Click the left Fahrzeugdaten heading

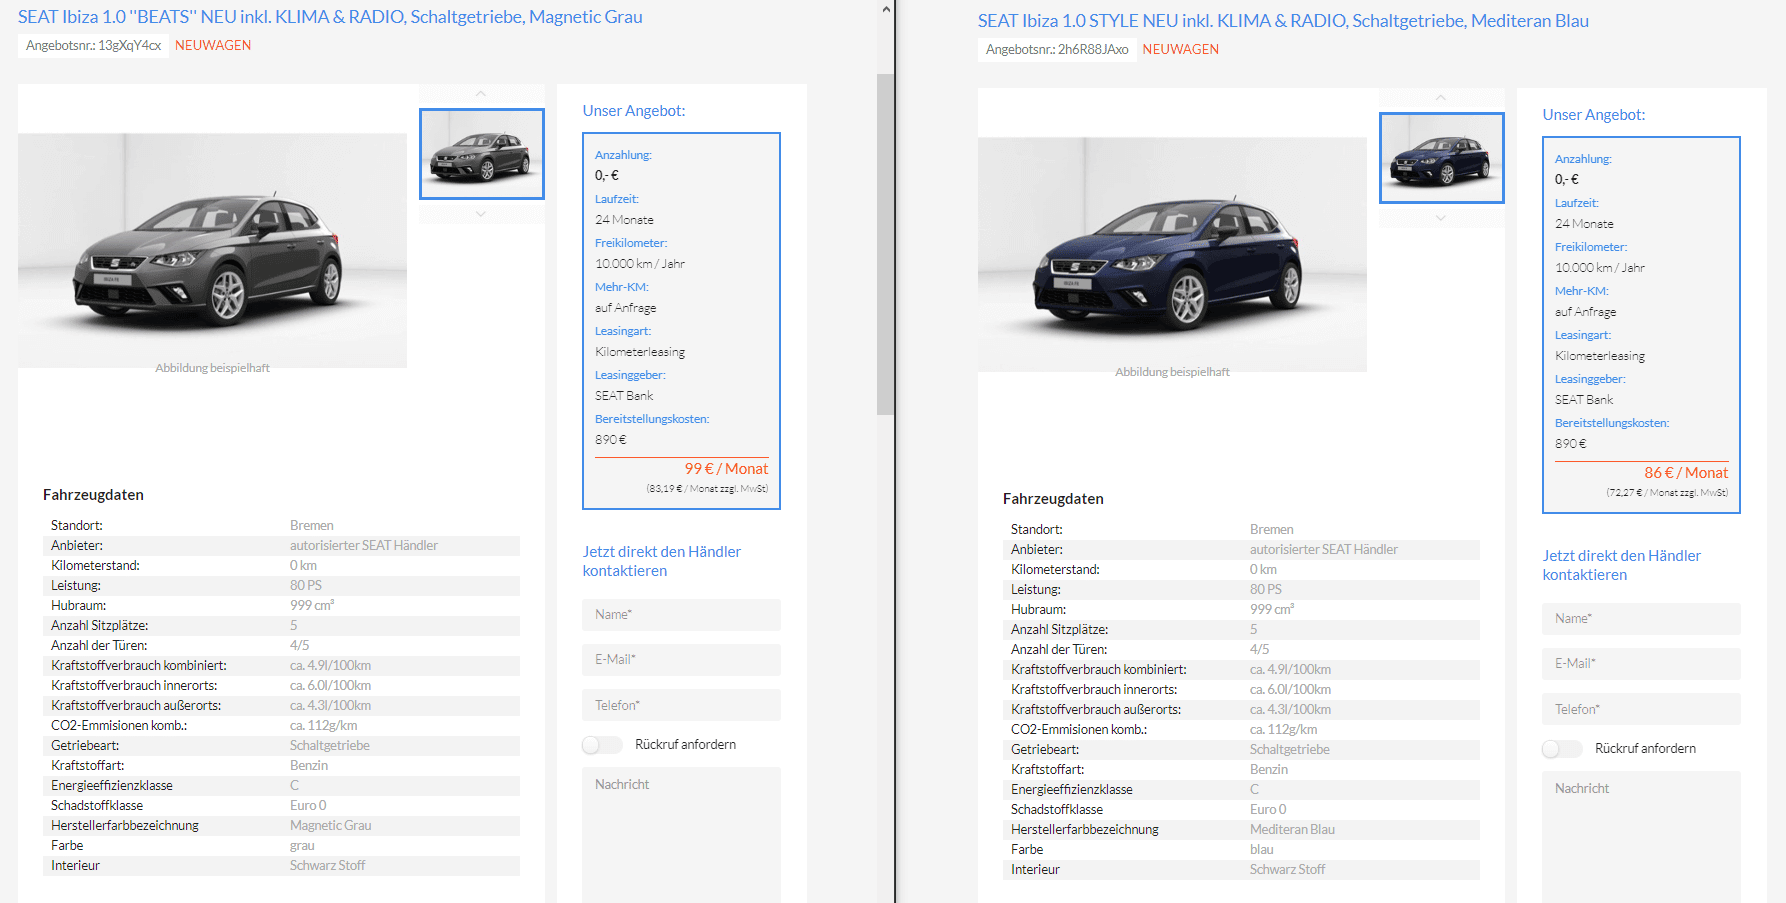coord(93,495)
